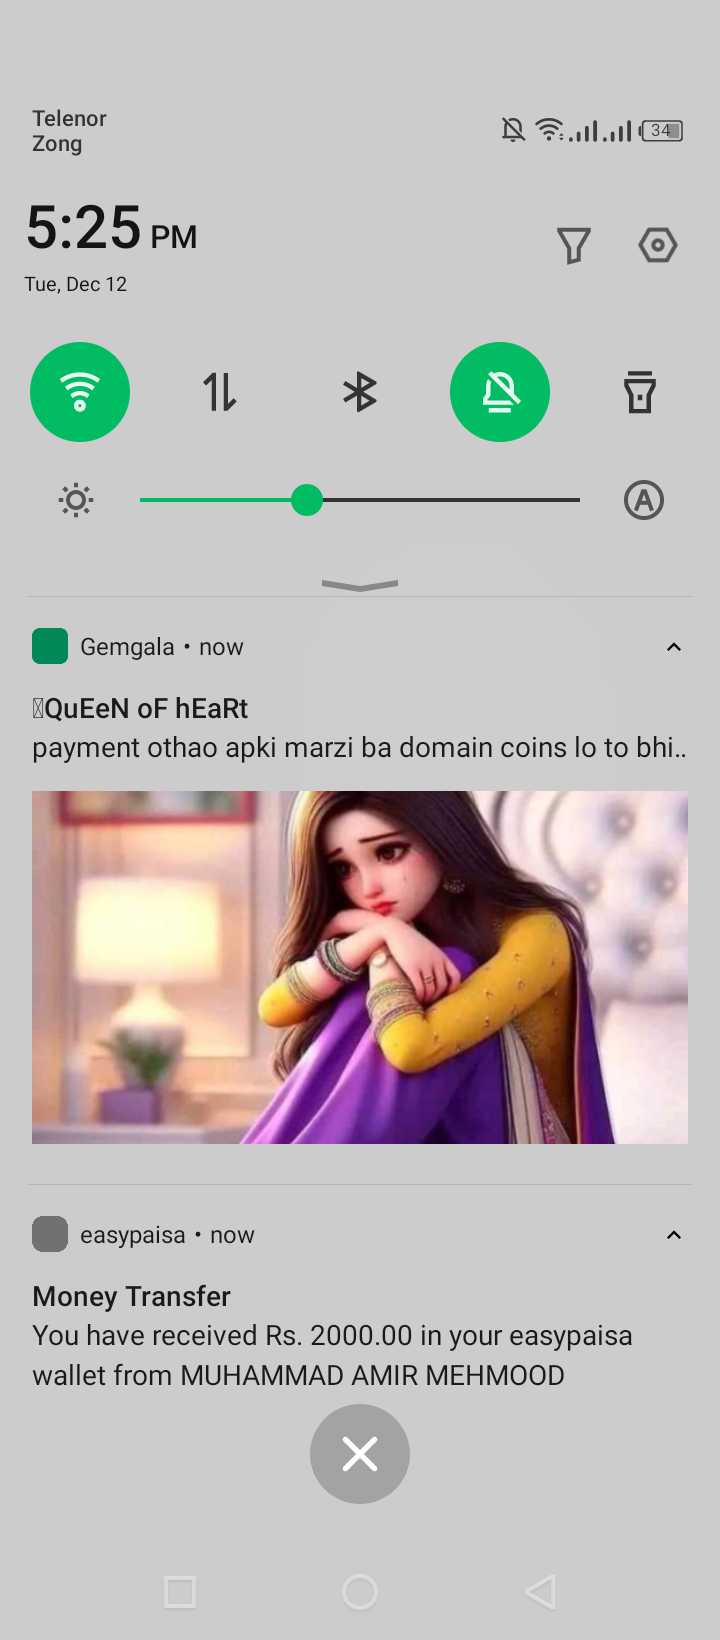This screenshot has height=1640, width=720.
Task: Tap the recent apps square button
Action: [x=180, y=1592]
